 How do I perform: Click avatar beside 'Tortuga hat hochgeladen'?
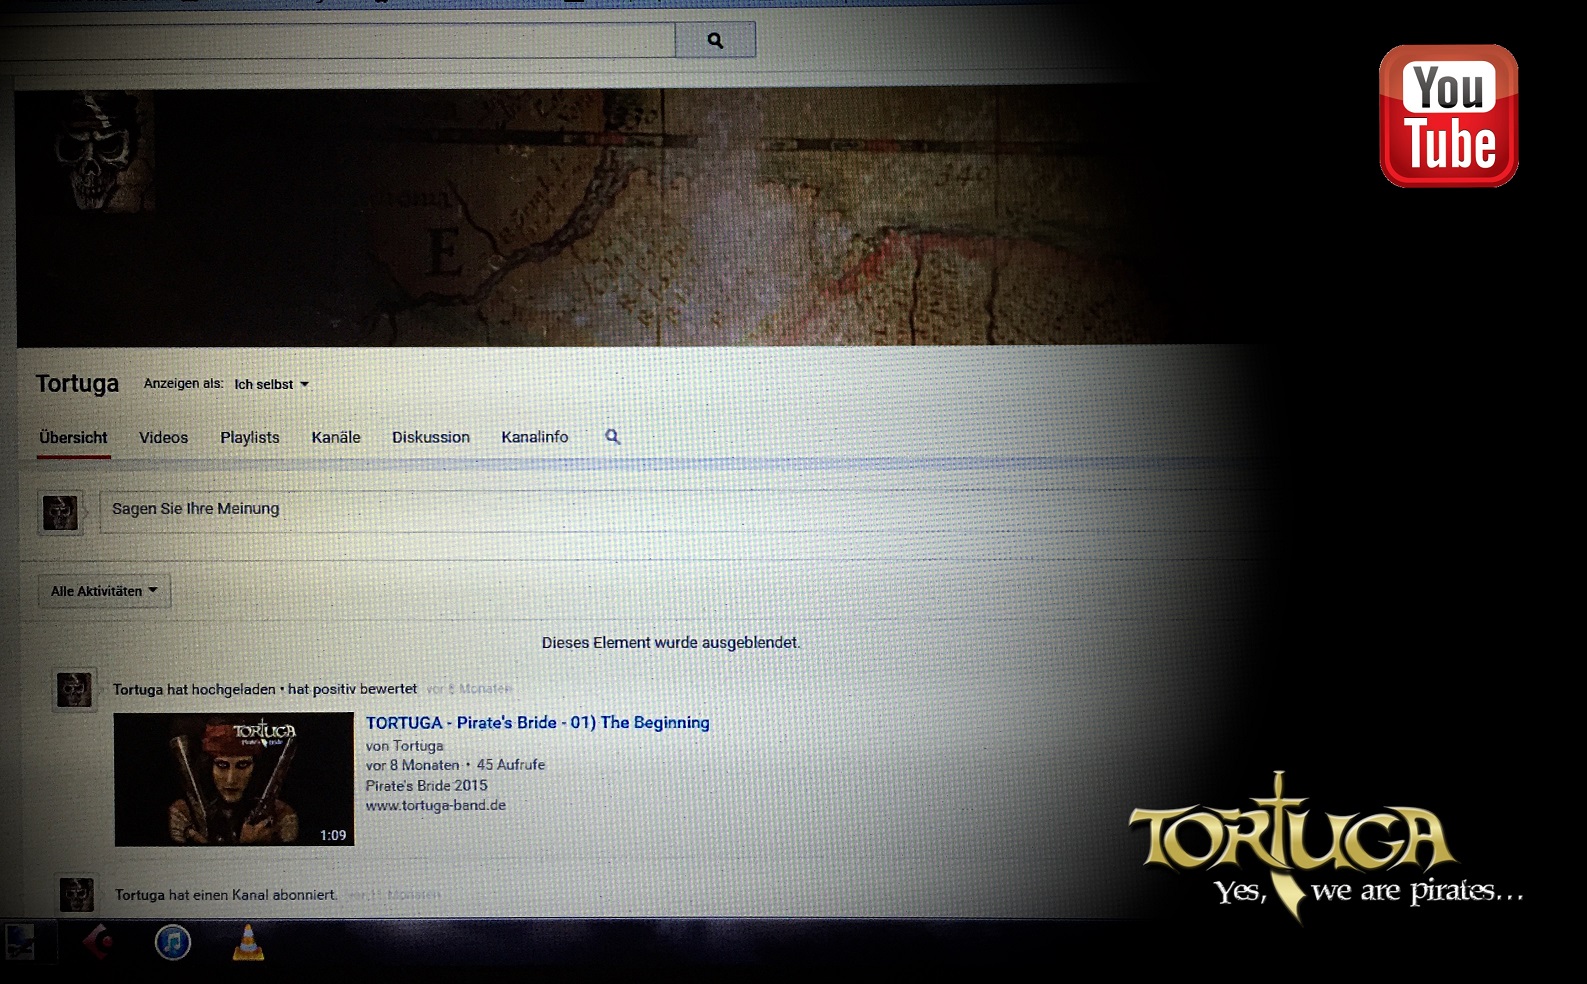click(x=74, y=690)
